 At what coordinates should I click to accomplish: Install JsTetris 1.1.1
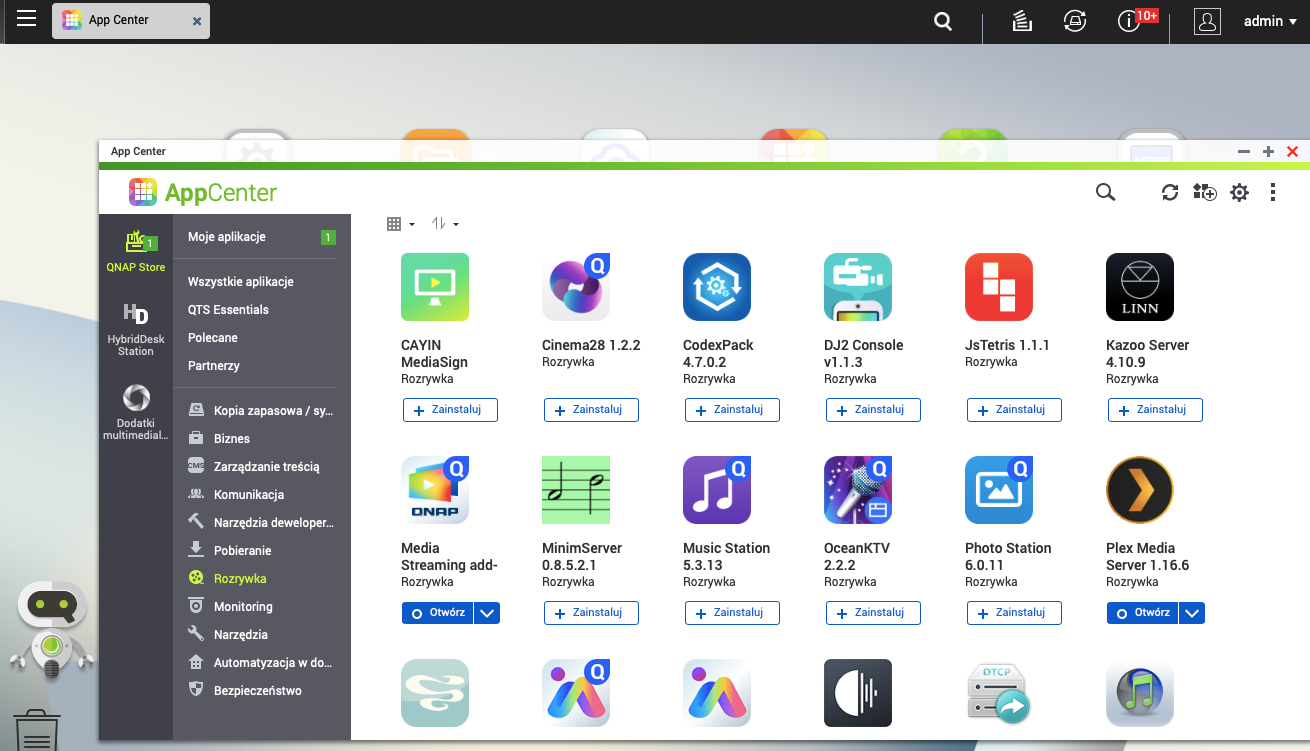[1014, 410]
